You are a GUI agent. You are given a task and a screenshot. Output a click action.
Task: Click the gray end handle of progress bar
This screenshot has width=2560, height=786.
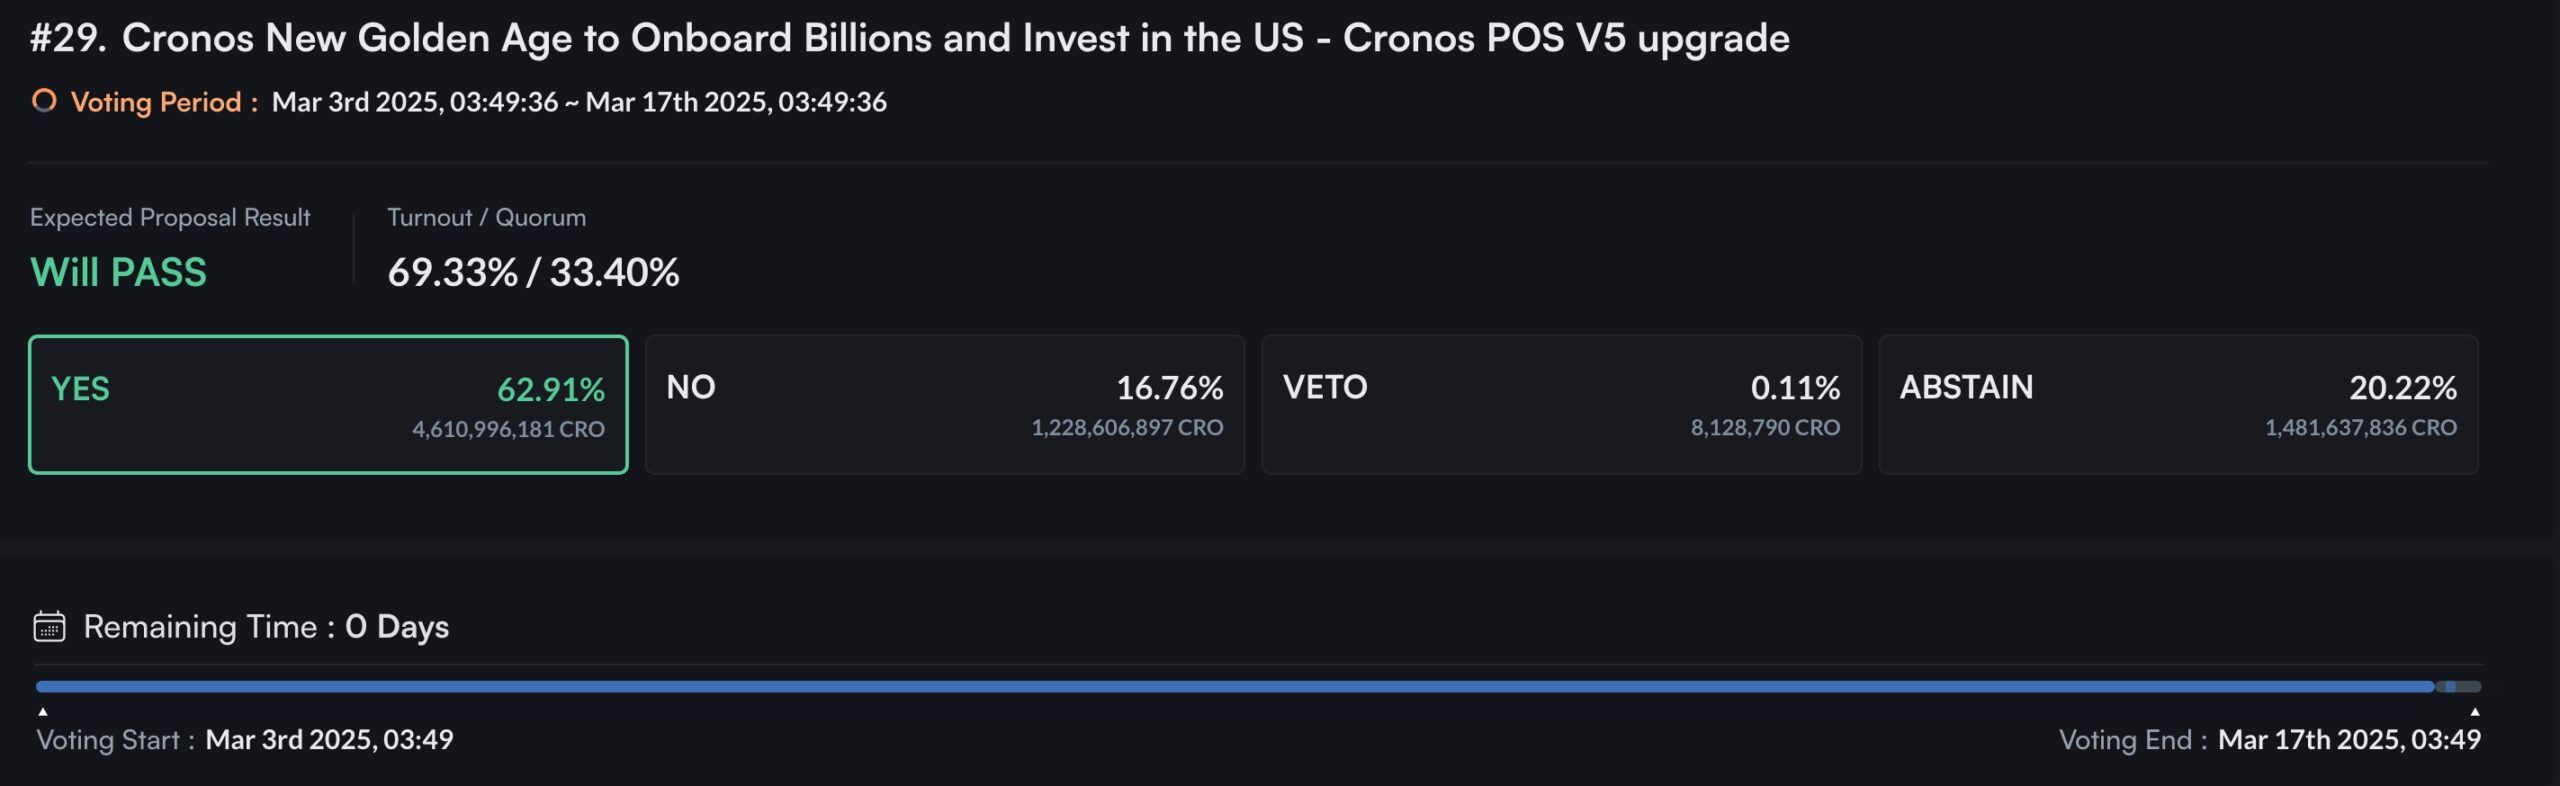(x=2459, y=687)
